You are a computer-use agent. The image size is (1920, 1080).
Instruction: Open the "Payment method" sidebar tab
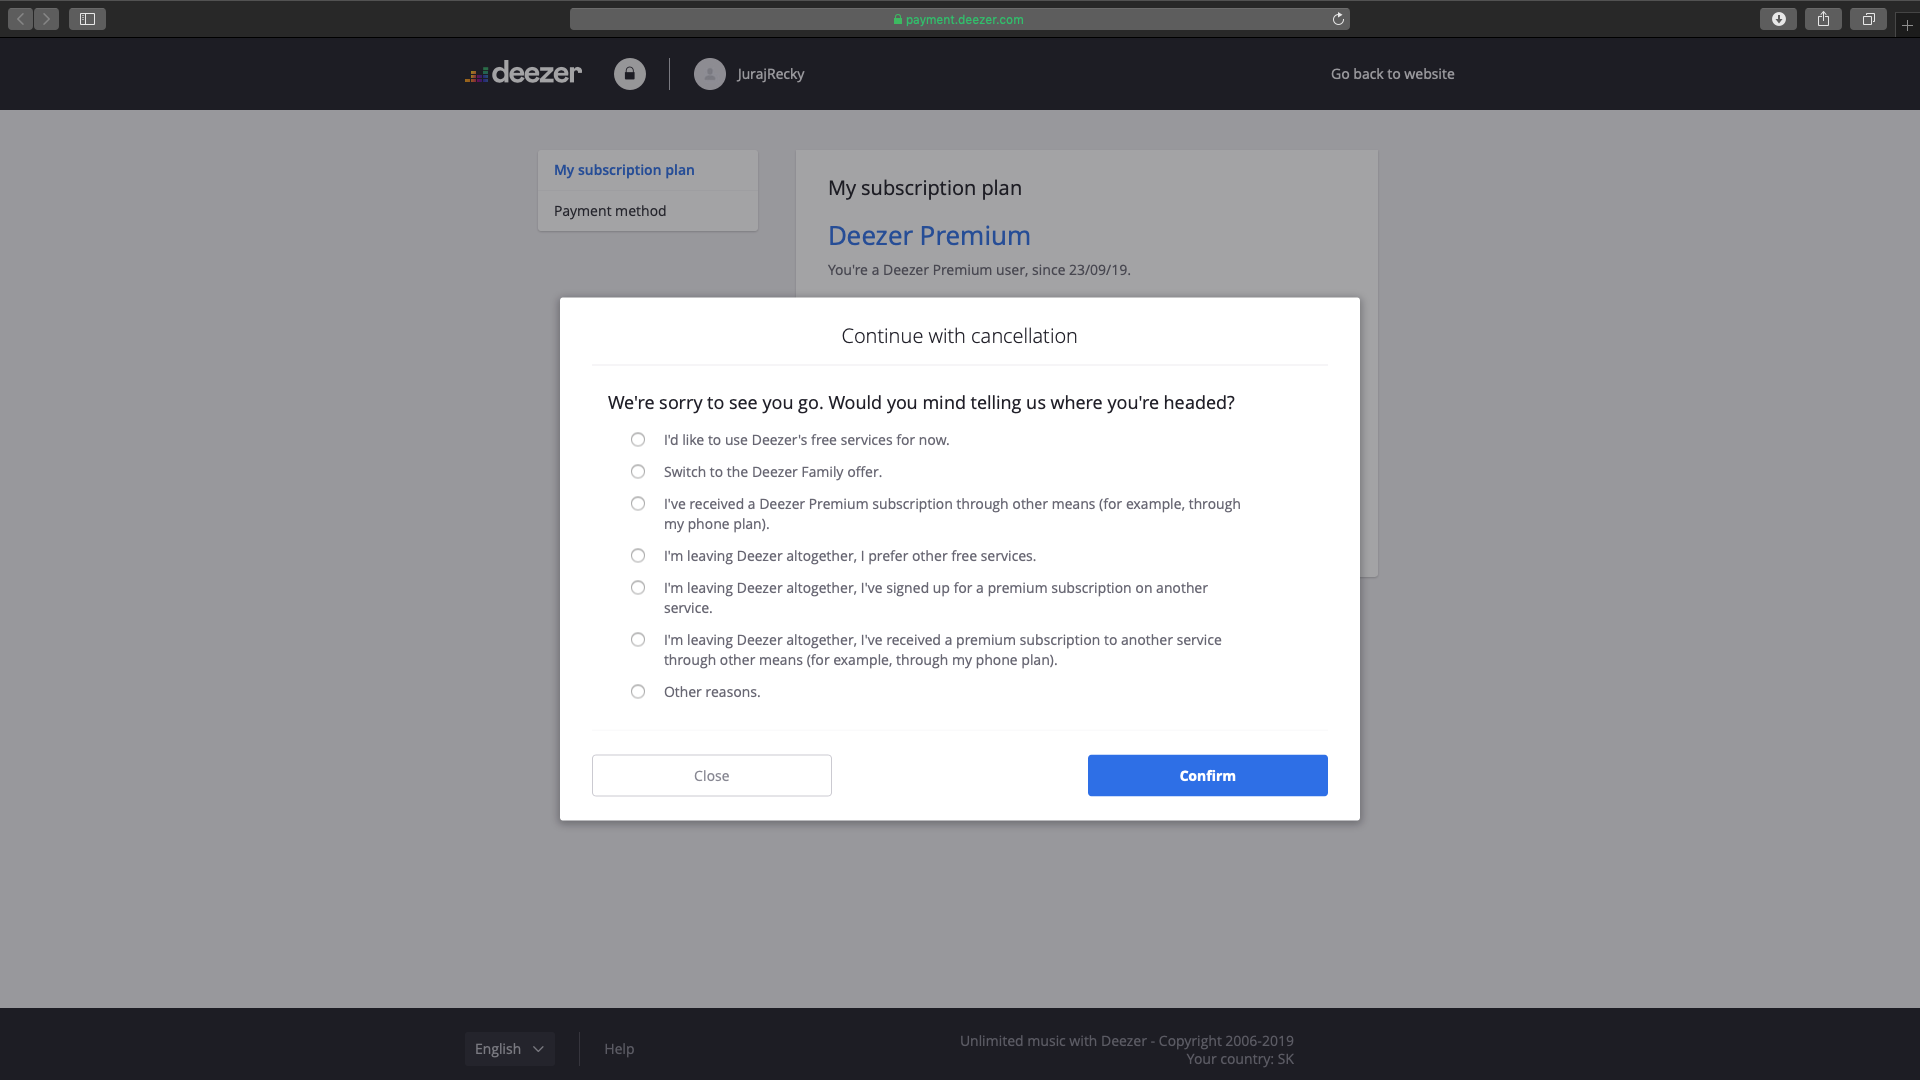(648, 211)
